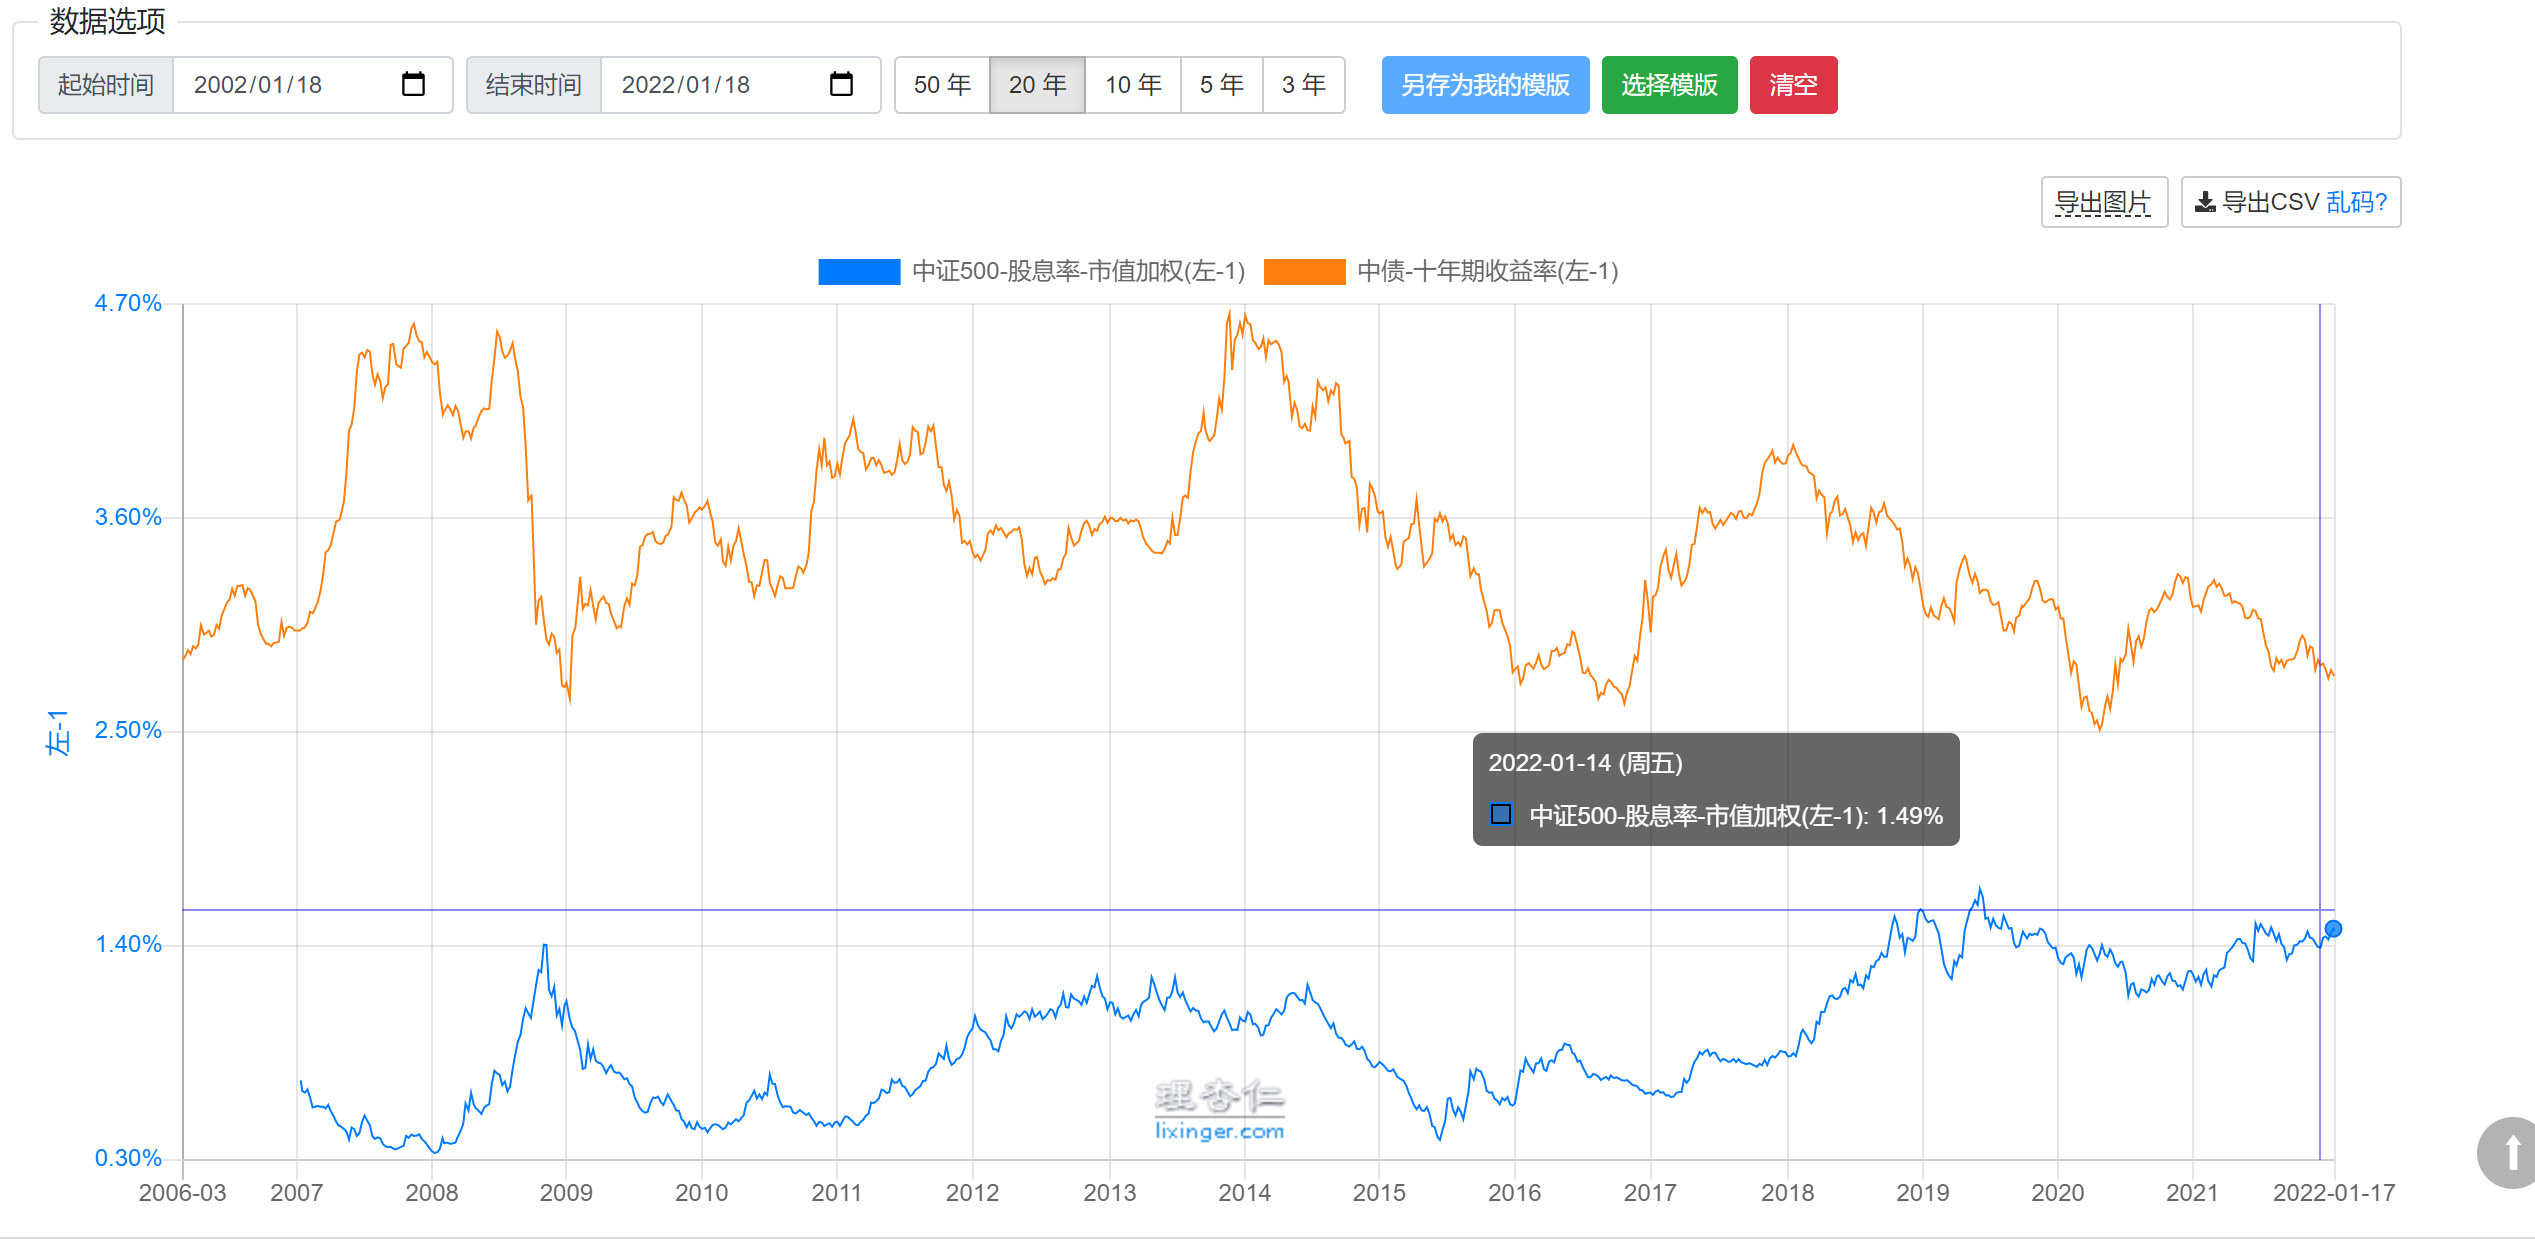The image size is (2535, 1247).
Task: Select the 5 年 time range
Action: coord(1221,85)
